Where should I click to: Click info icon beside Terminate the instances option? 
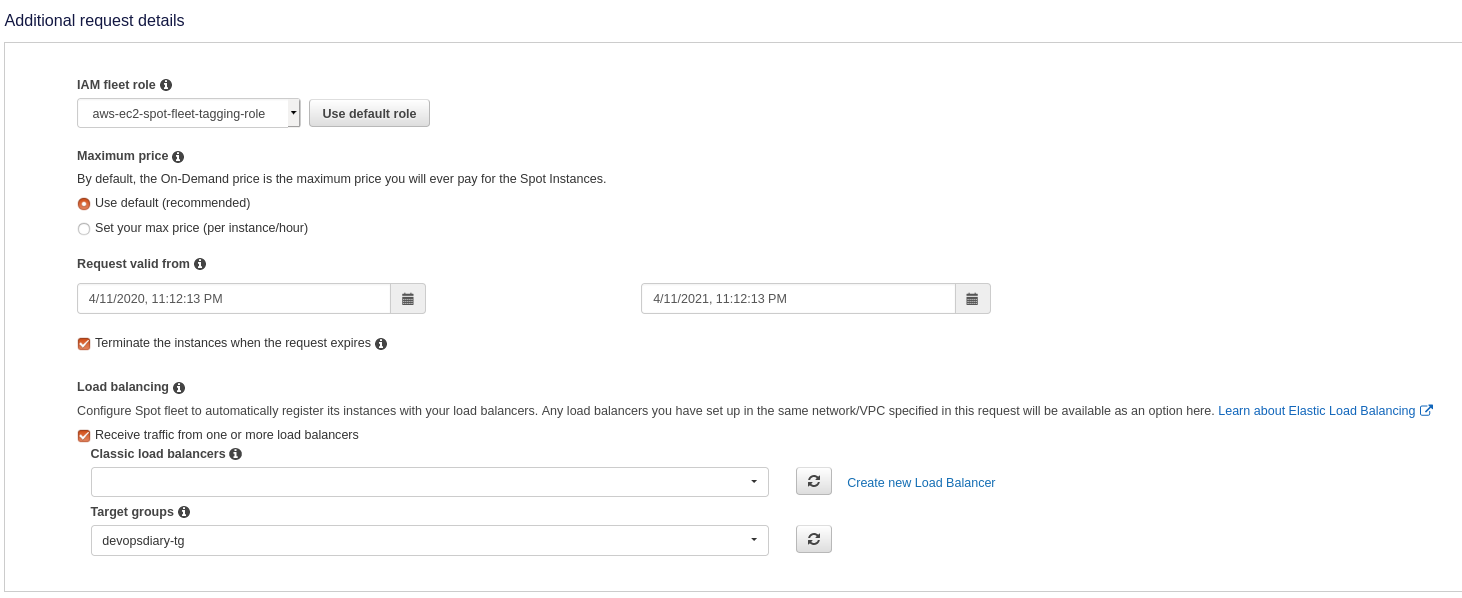381,344
